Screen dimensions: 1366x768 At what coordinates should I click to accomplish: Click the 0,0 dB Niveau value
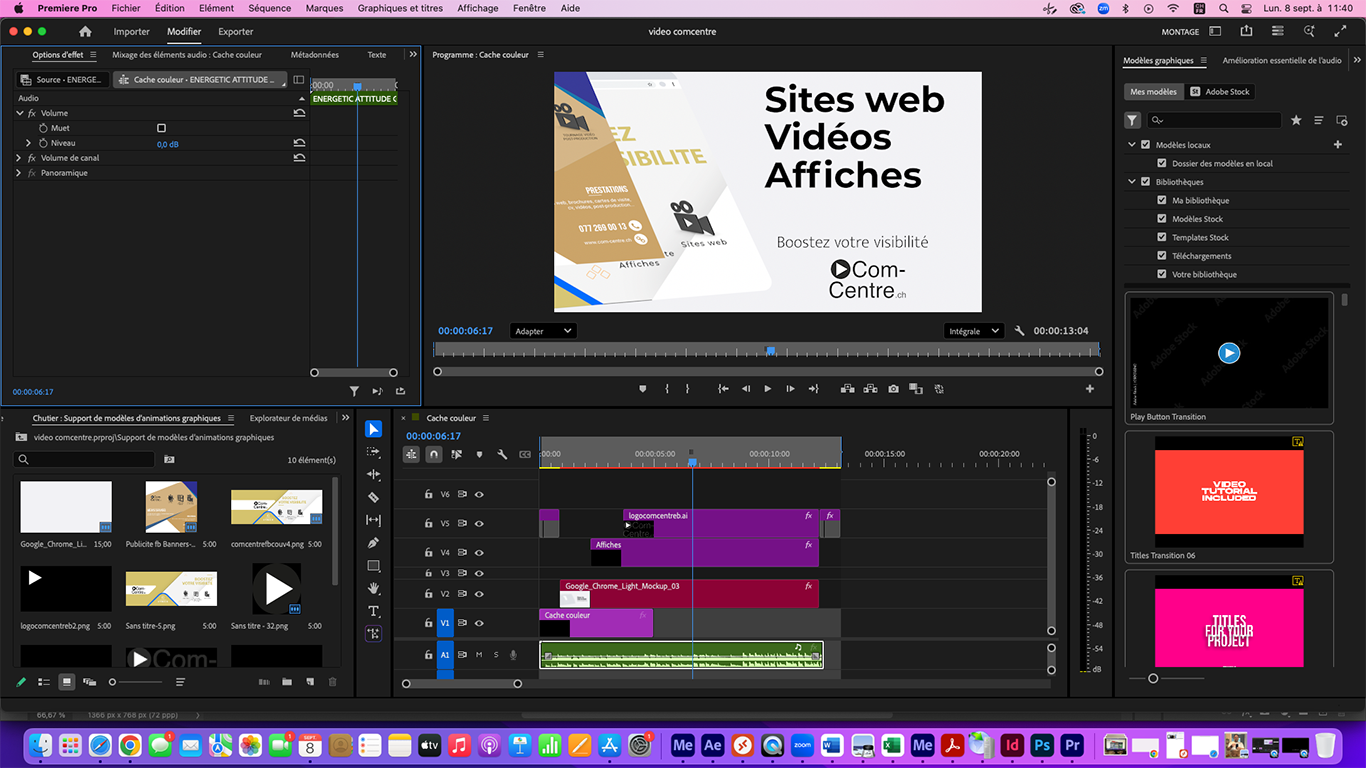coord(168,144)
